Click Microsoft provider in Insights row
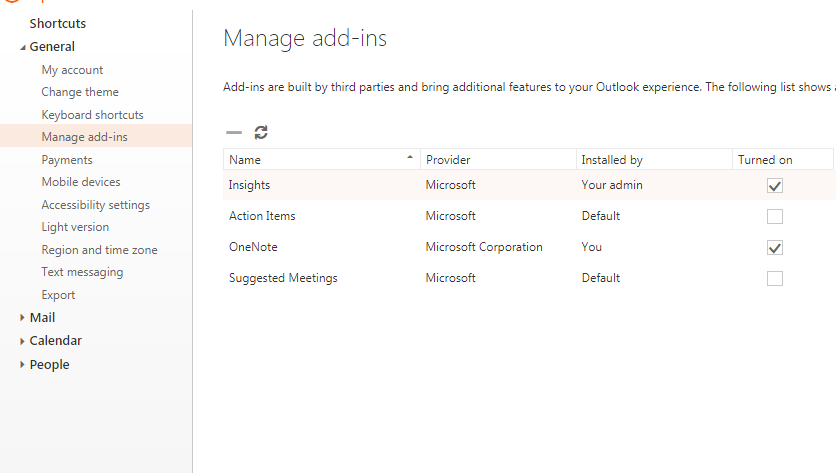836x473 pixels. (451, 185)
